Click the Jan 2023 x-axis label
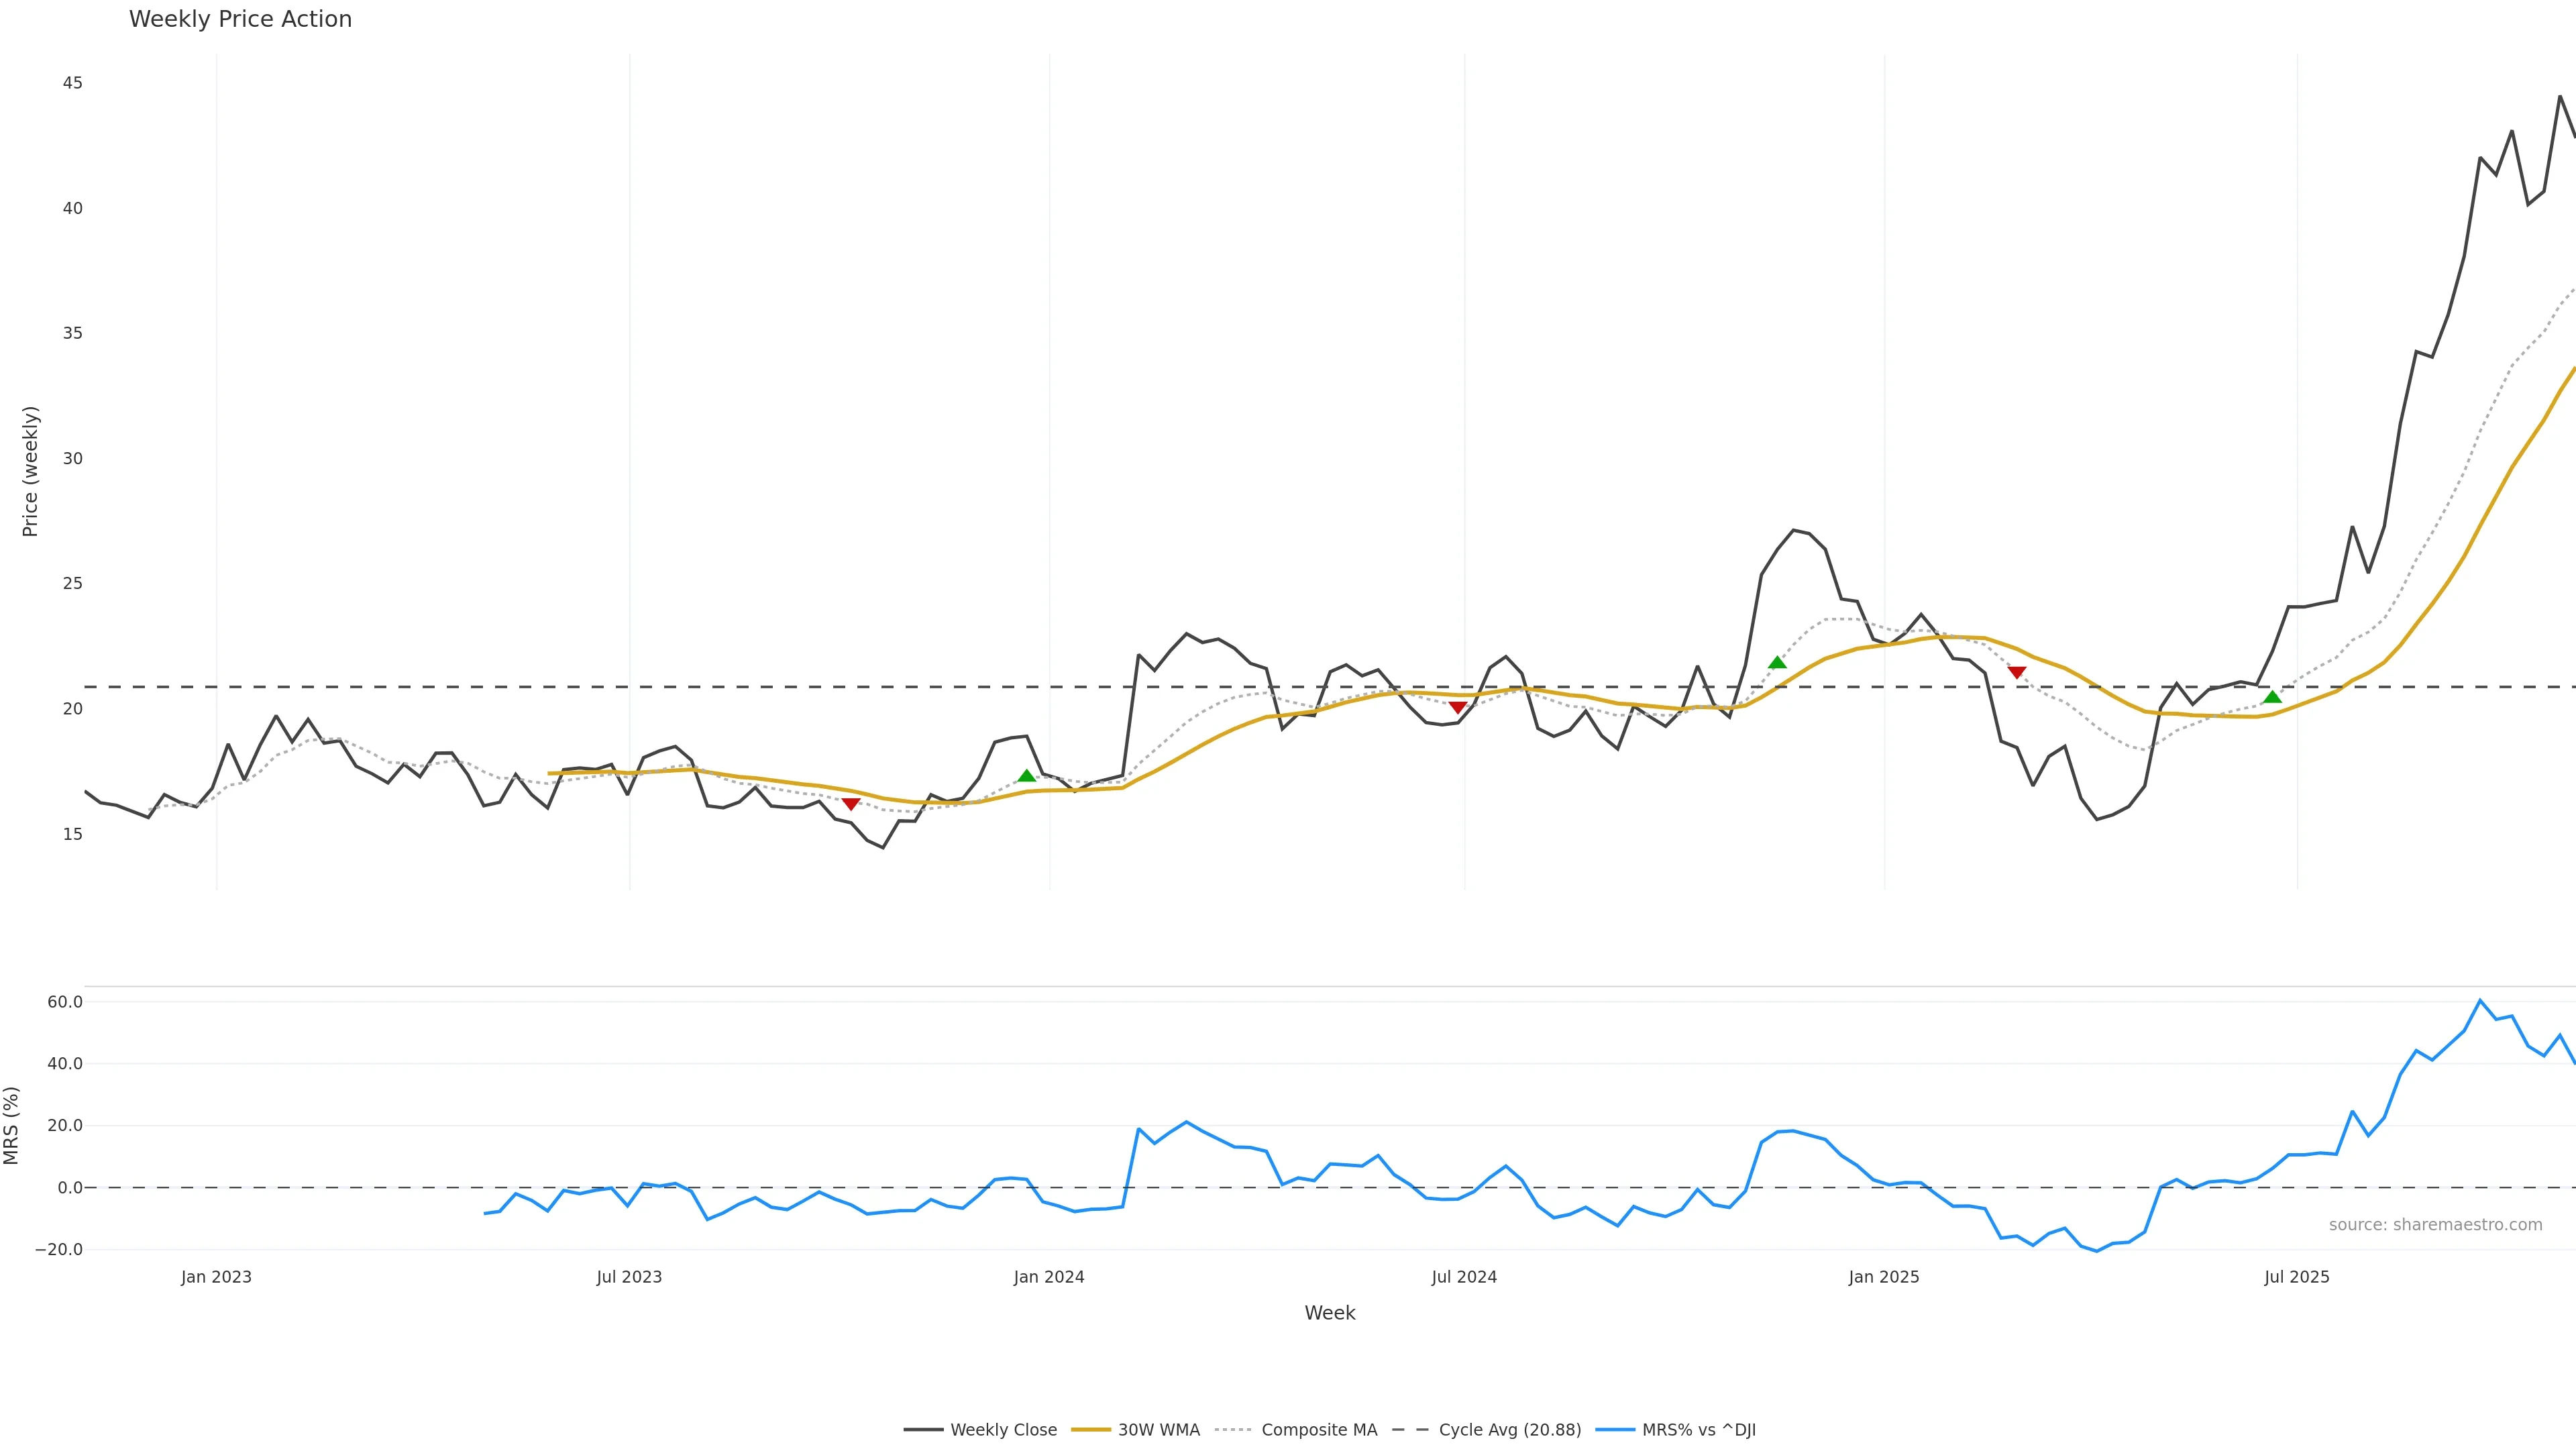 [x=216, y=1277]
